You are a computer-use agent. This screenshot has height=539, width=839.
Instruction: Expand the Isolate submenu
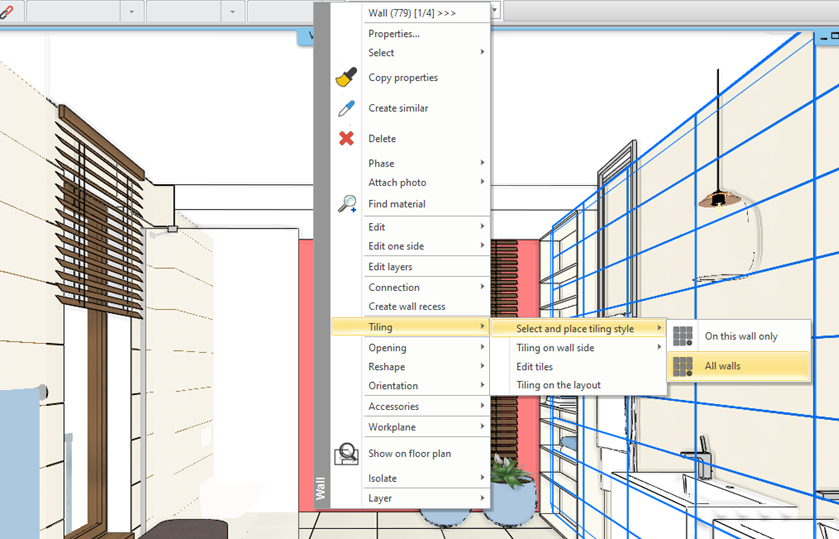[x=426, y=479]
